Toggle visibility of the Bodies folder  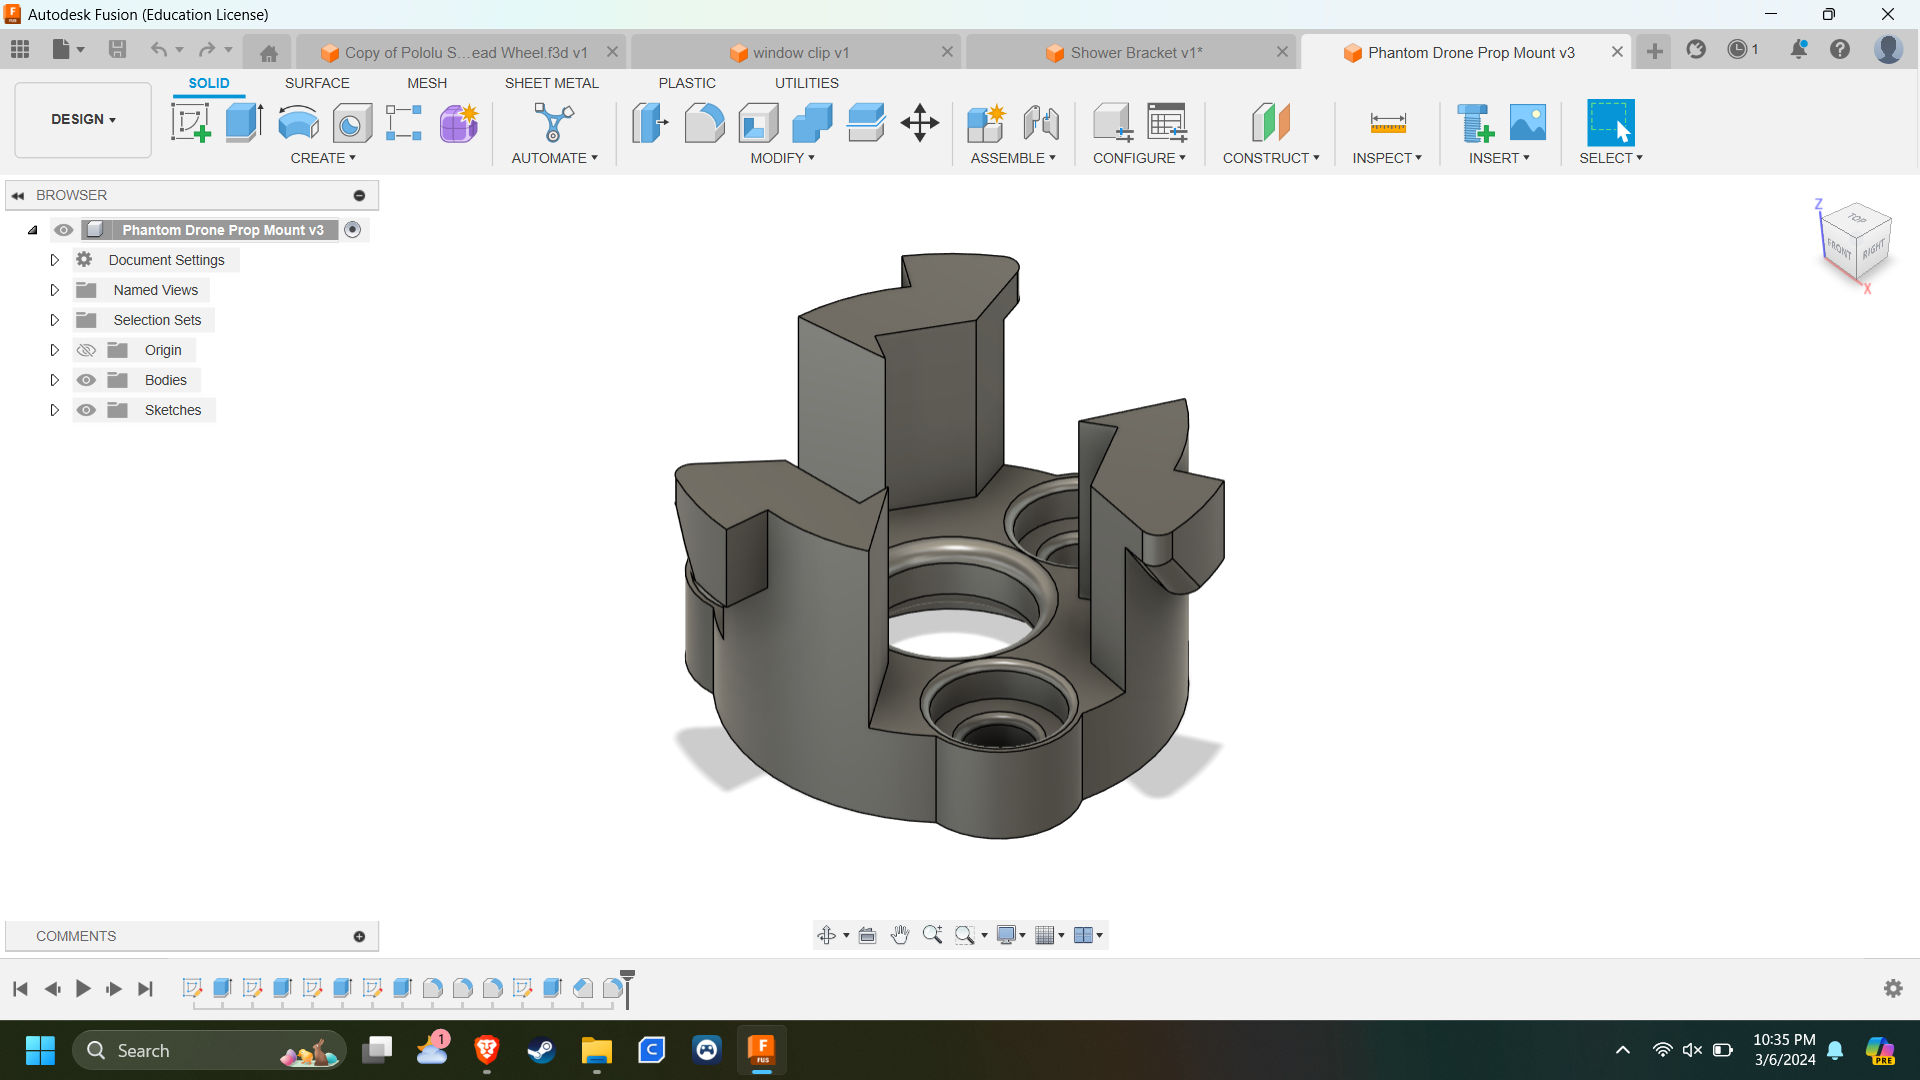[86, 380]
